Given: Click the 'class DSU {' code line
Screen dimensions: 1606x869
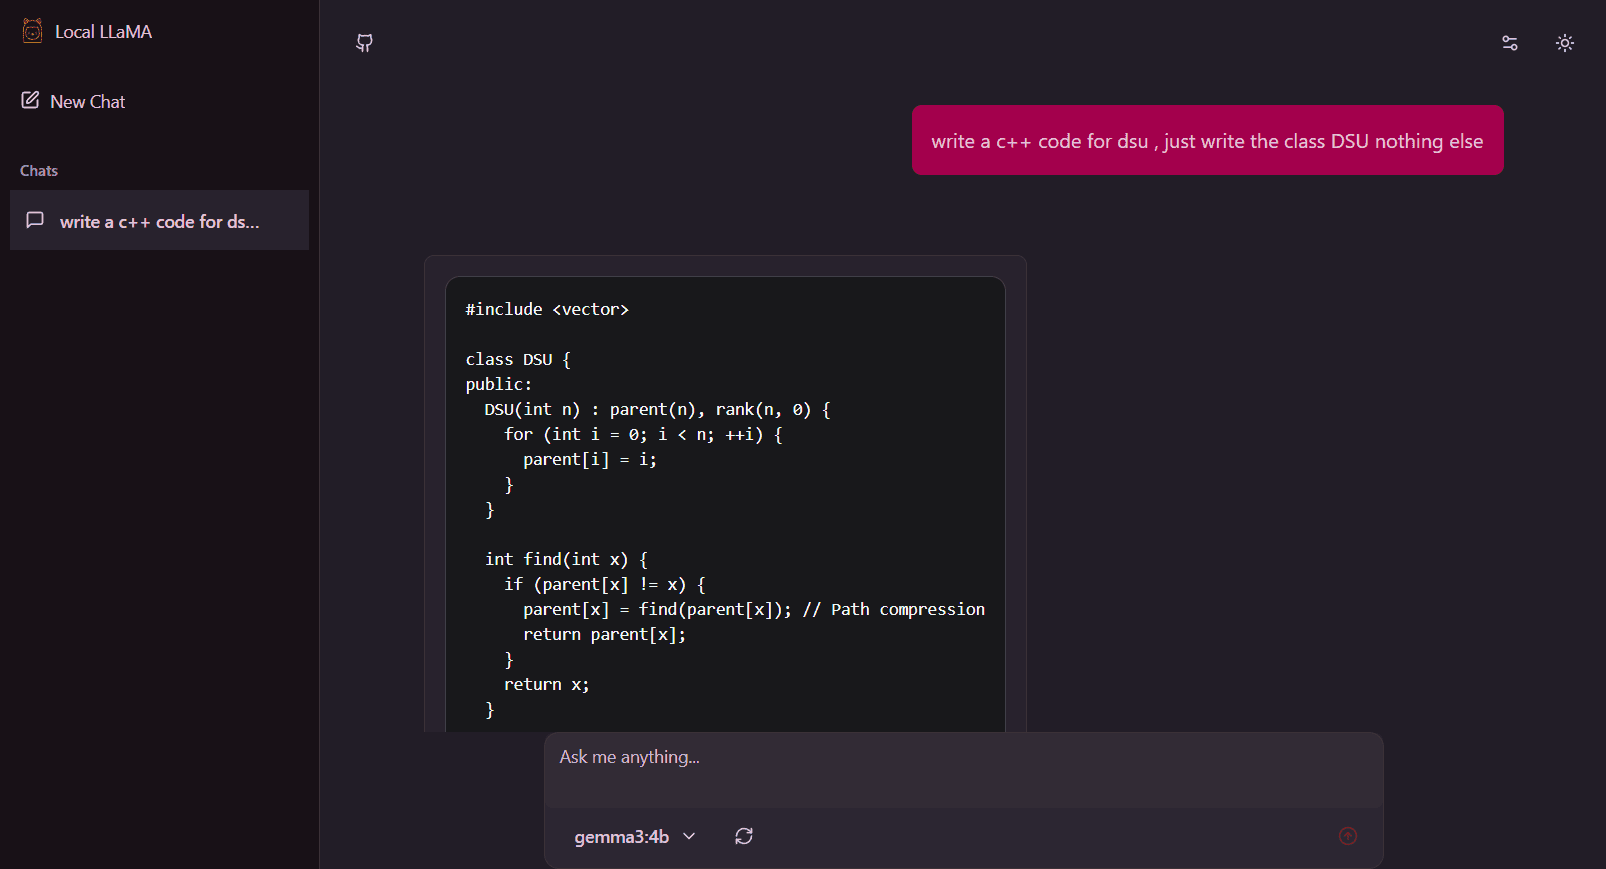Looking at the screenshot, I should pos(518,360).
